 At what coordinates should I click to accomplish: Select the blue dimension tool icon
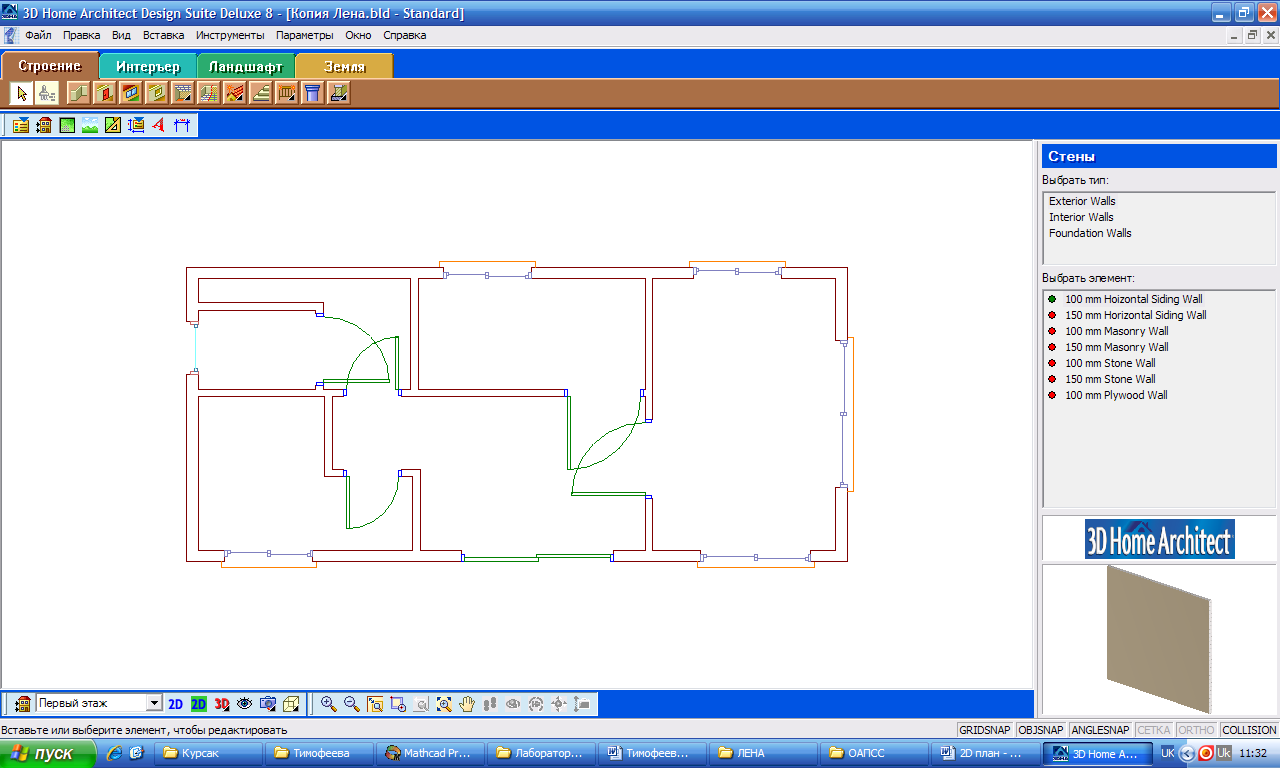click(181, 125)
